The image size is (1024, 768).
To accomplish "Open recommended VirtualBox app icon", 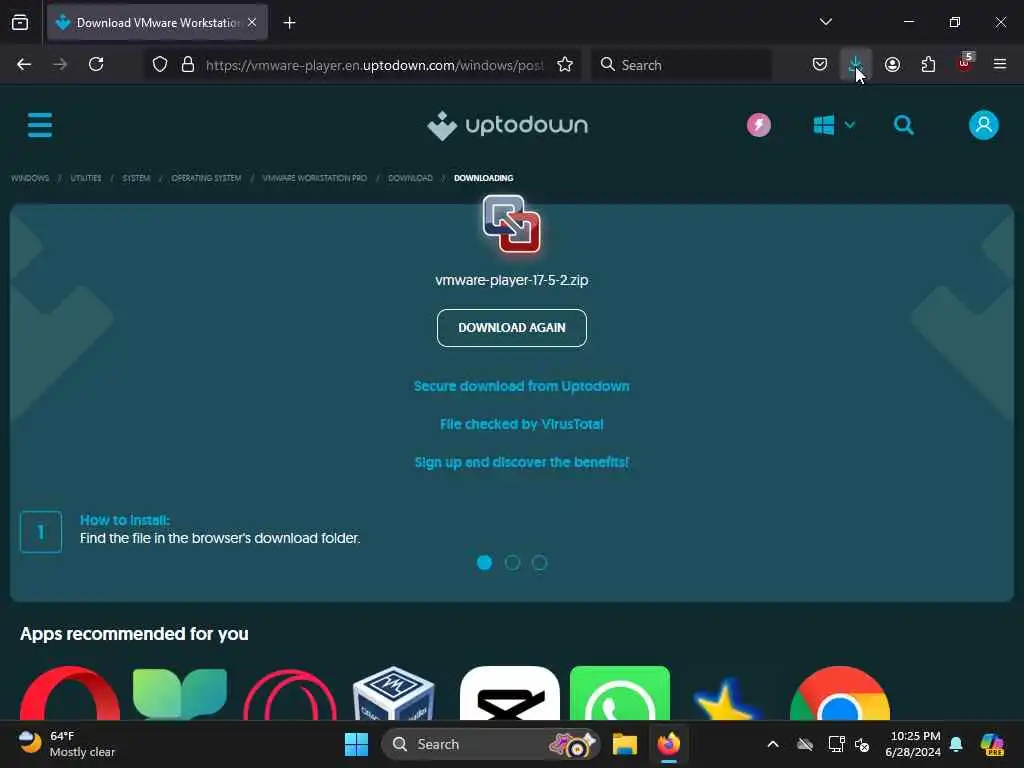I will (x=393, y=693).
